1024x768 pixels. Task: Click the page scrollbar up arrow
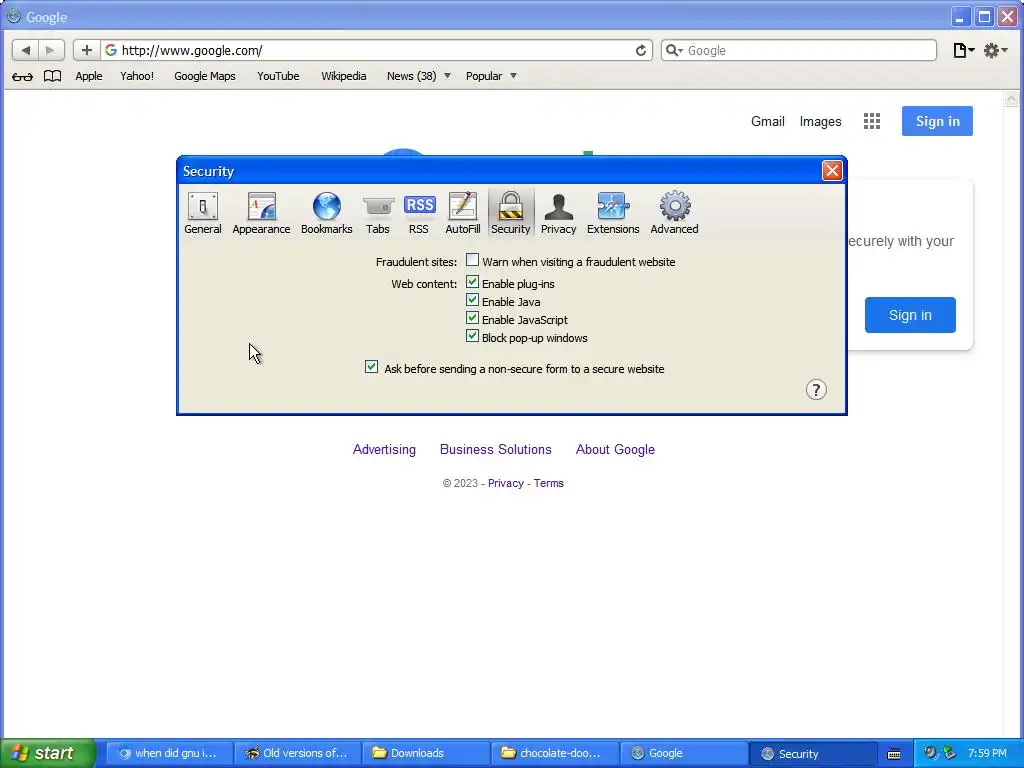[1011, 99]
